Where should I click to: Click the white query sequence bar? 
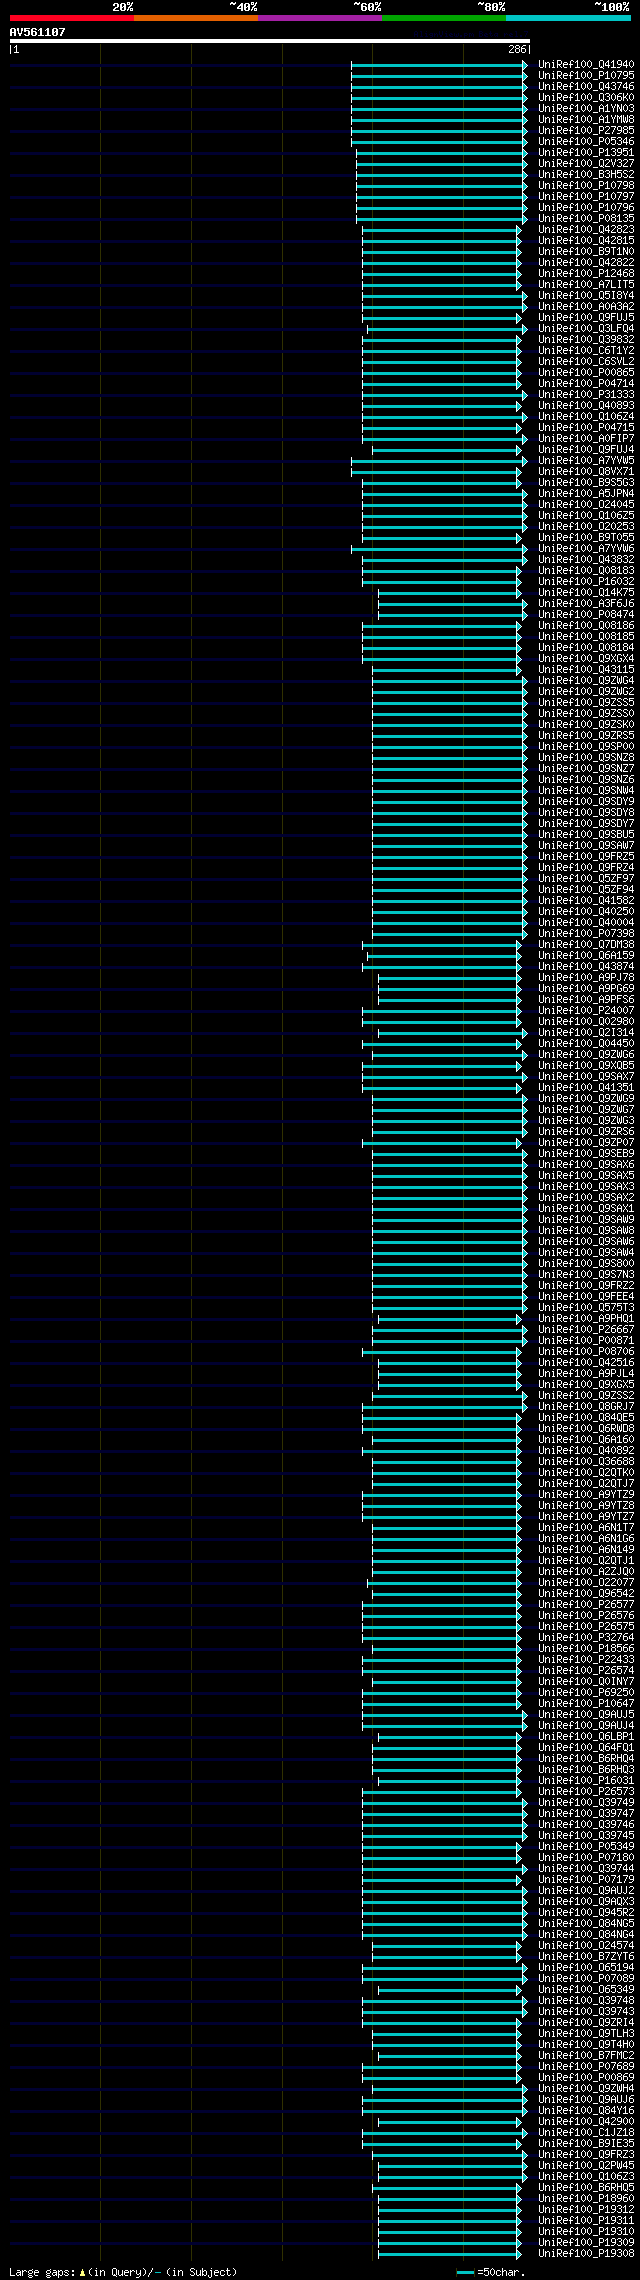269,41
